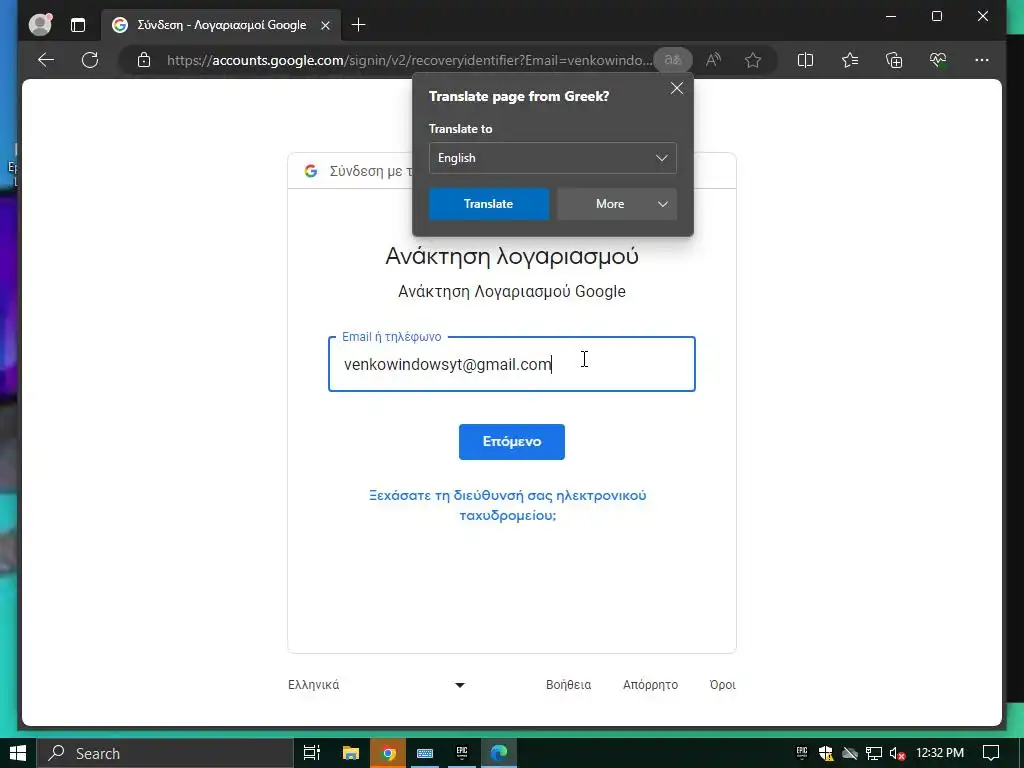Open File Explorer from taskbar
The image size is (1024, 768).
click(351, 753)
